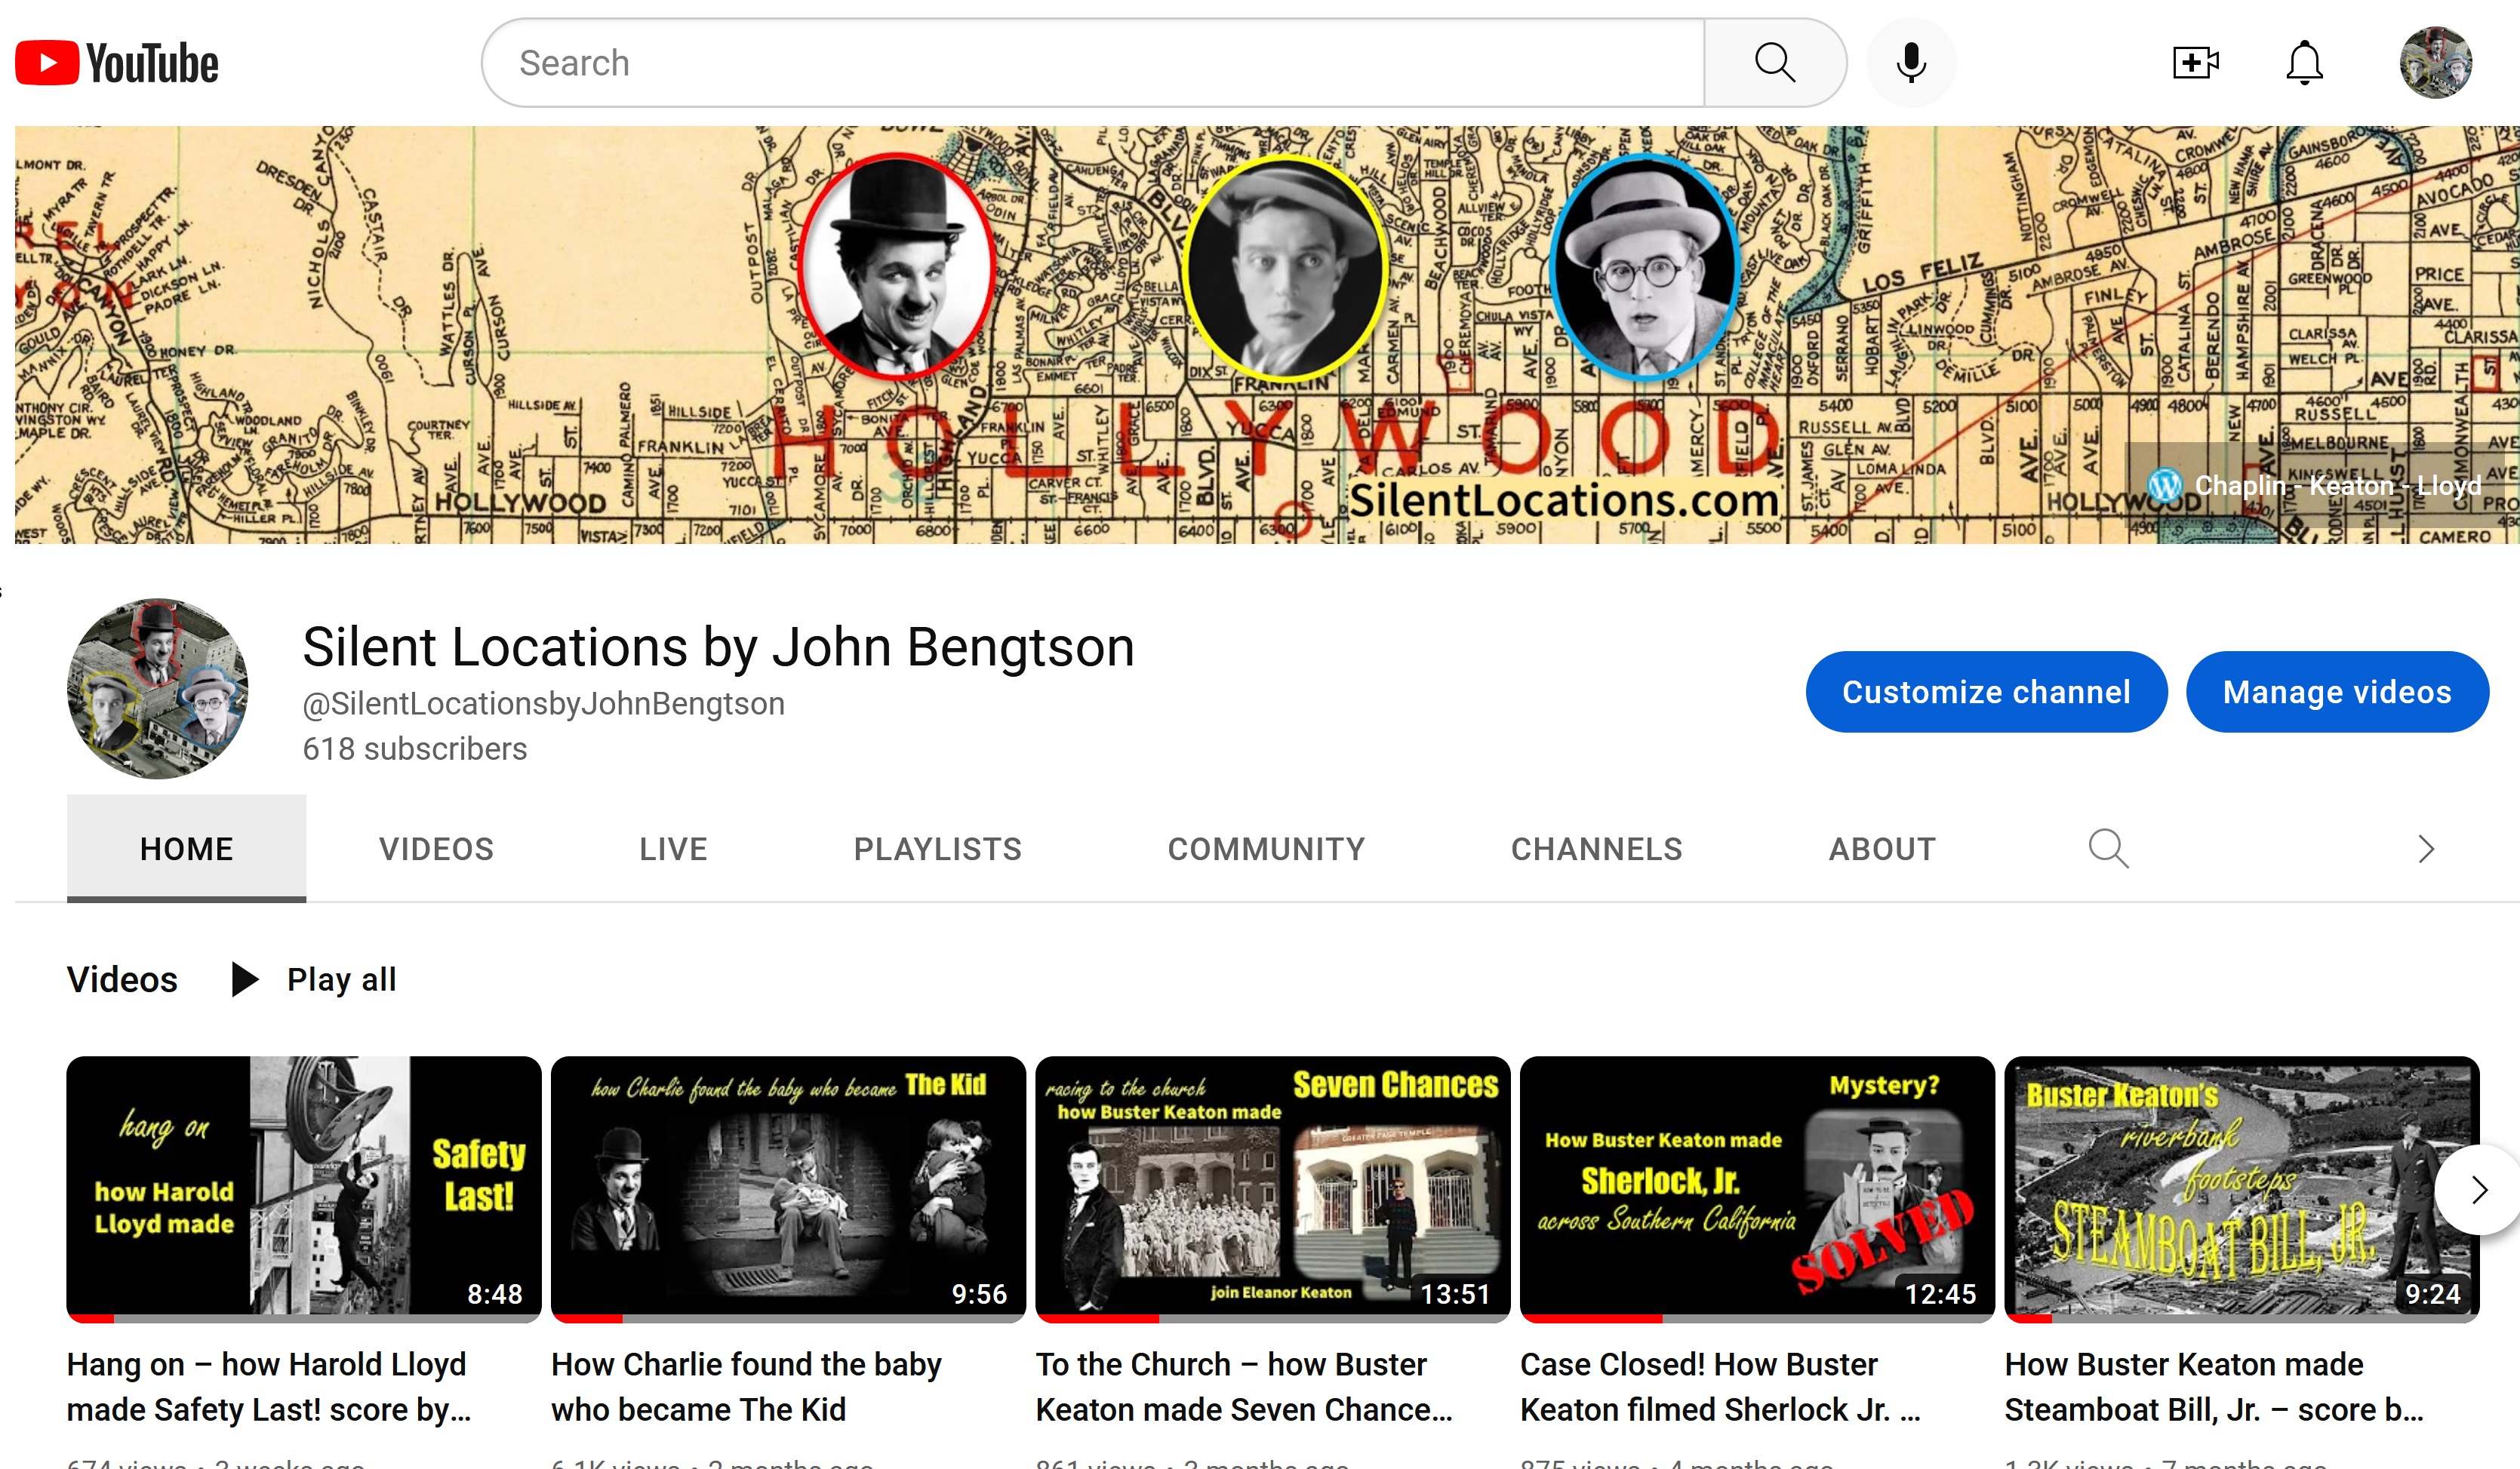2520x1469 pixels.
Task: Switch to the VIDEOS tab
Action: [436, 849]
